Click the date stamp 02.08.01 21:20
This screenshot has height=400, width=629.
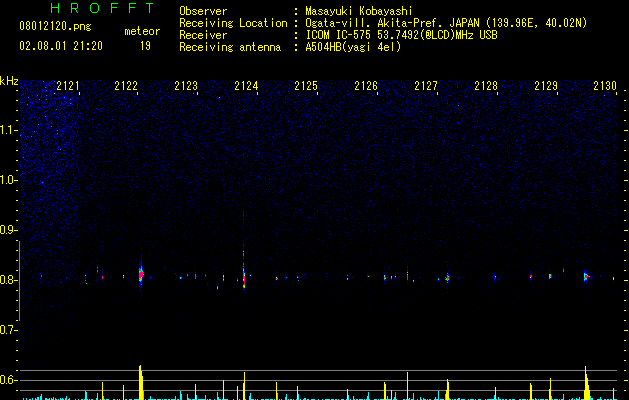[61, 46]
